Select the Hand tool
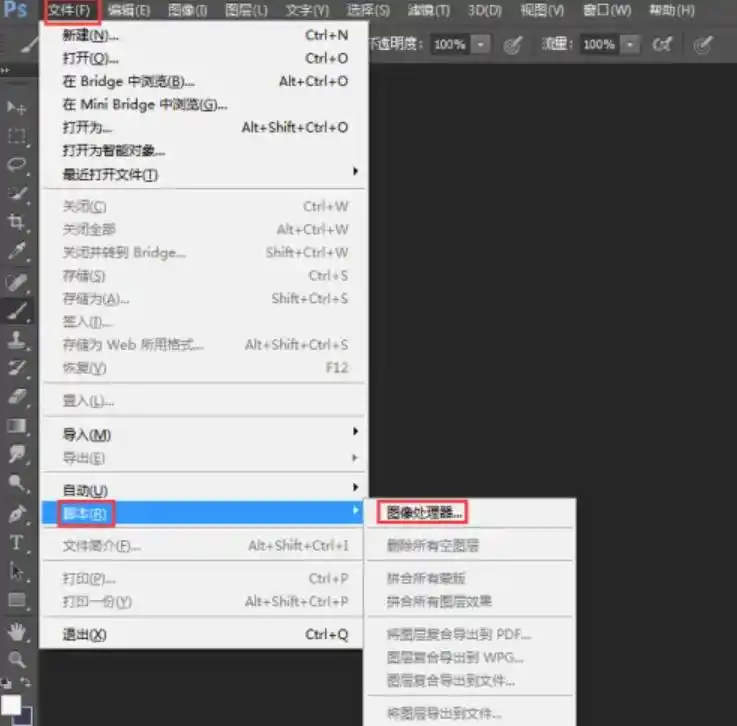 click(17, 632)
